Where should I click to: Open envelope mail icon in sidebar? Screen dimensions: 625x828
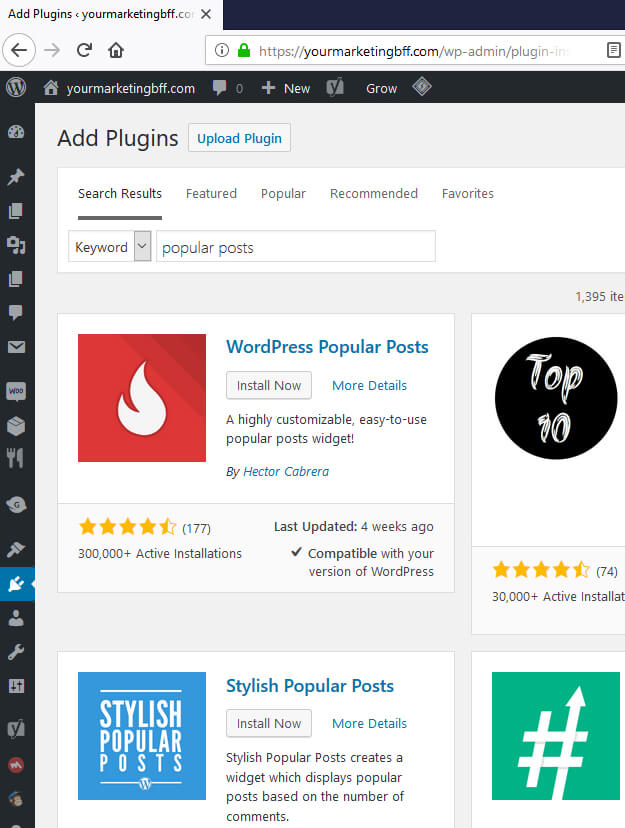pos(16,347)
